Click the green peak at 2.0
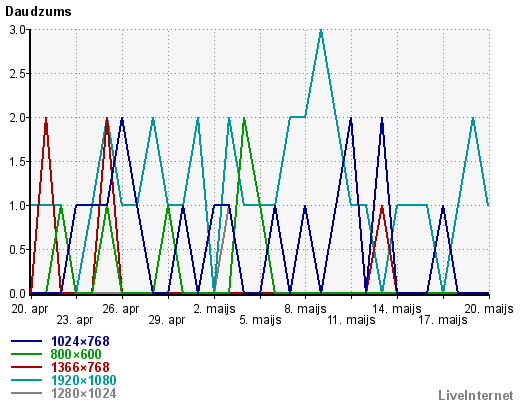 click(244, 119)
